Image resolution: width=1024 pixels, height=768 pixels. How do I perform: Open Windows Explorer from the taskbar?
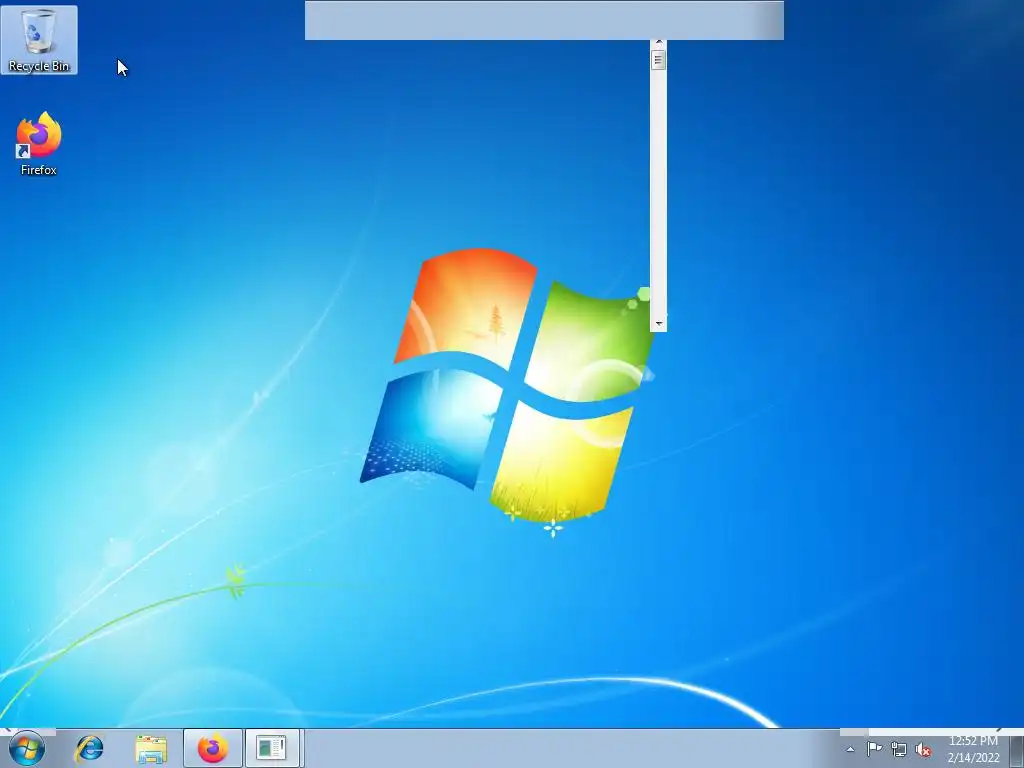[x=151, y=748]
